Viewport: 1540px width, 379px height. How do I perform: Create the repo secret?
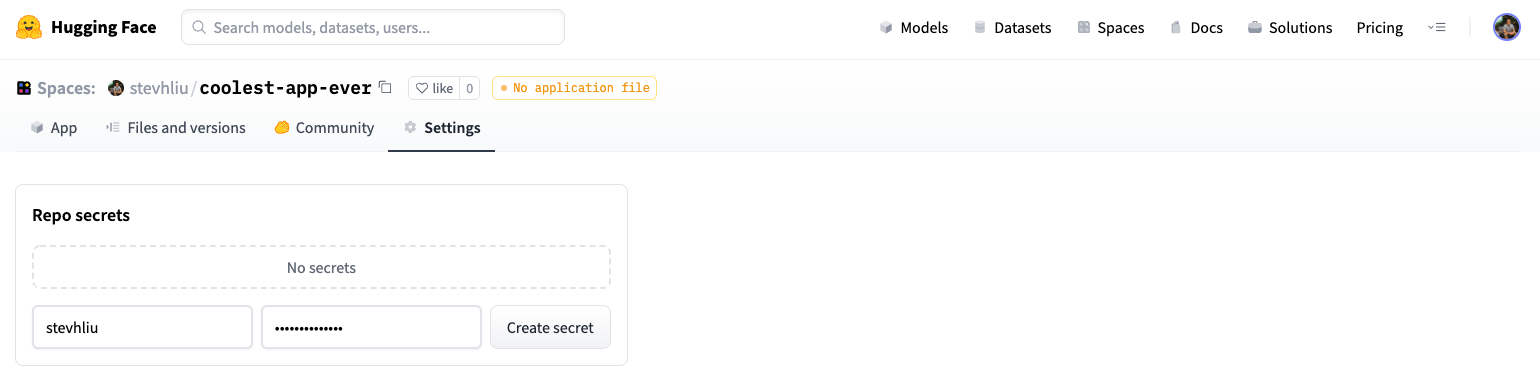[x=550, y=327]
